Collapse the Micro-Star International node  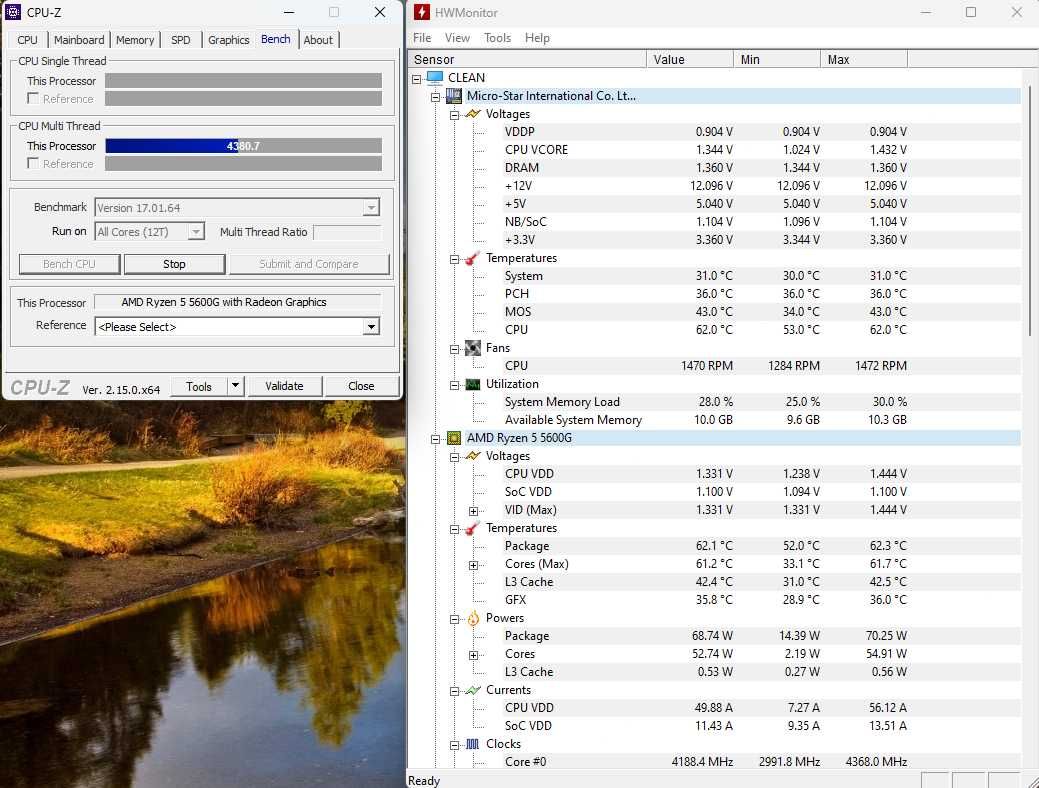[x=435, y=97]
